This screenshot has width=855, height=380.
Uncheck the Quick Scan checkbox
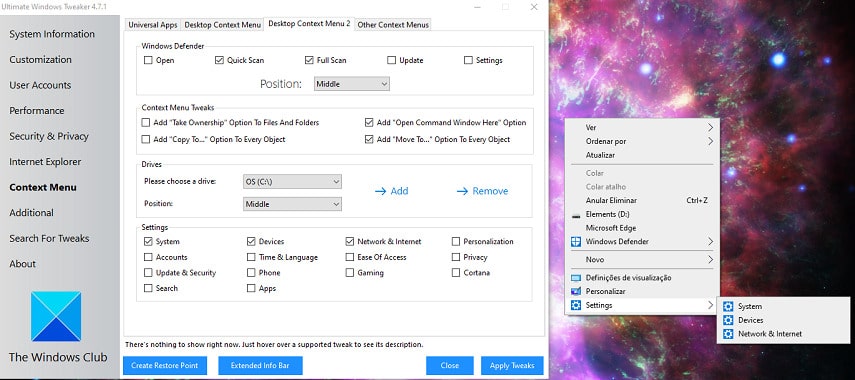pos(219,61)
